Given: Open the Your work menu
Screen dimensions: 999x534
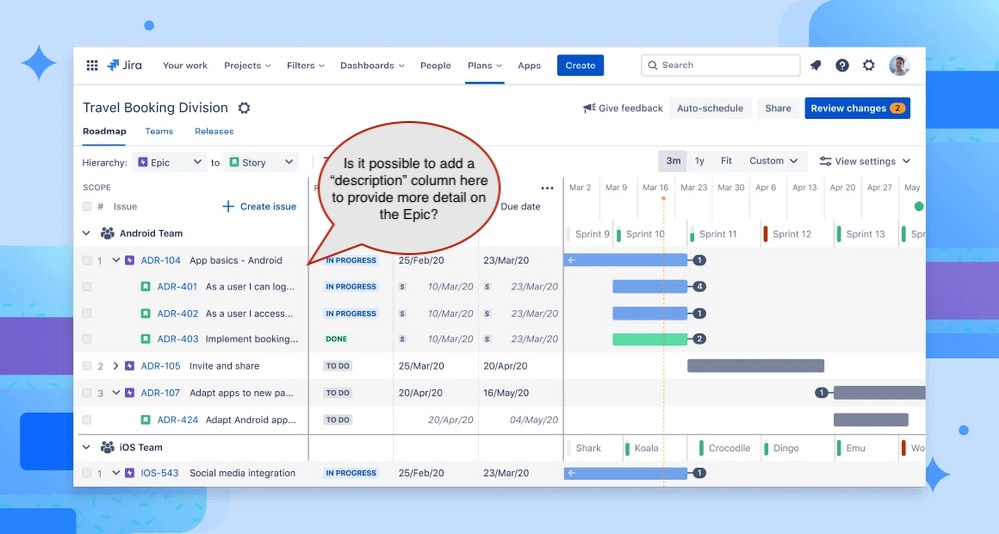Looking at the screenshot, I should (x=185, y=65).
